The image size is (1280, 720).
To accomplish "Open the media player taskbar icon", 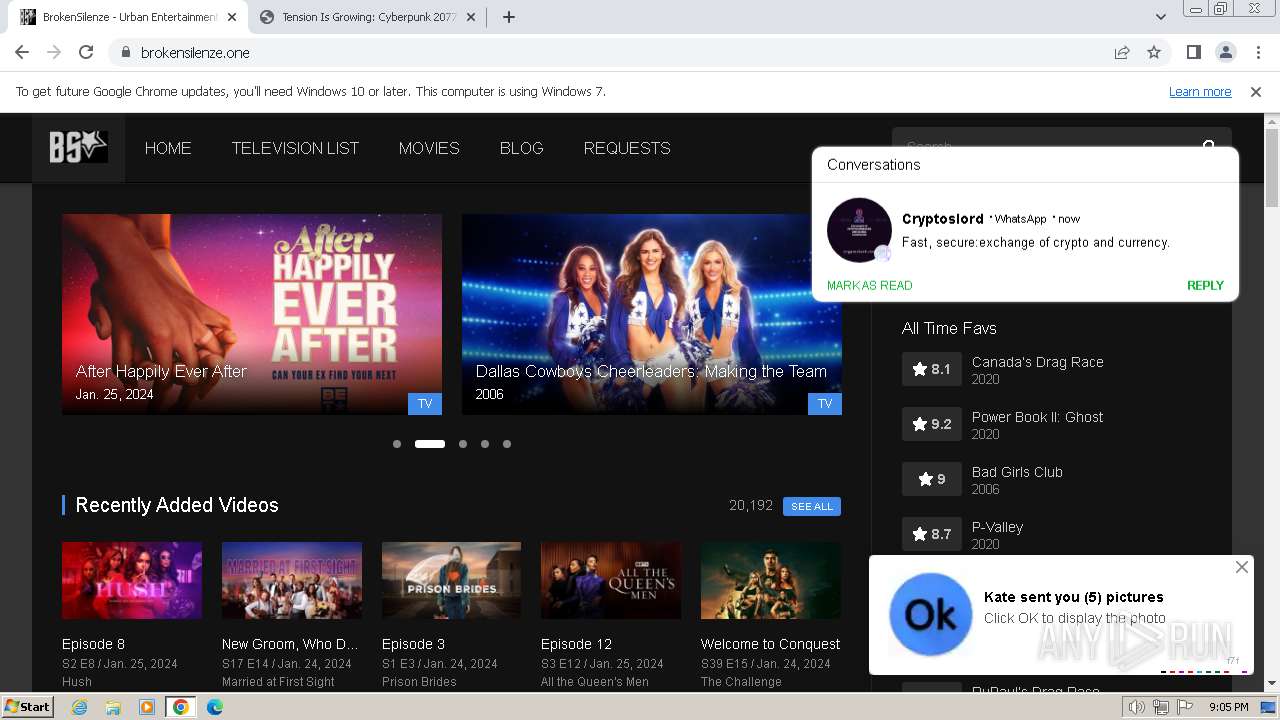I will 147,707.
